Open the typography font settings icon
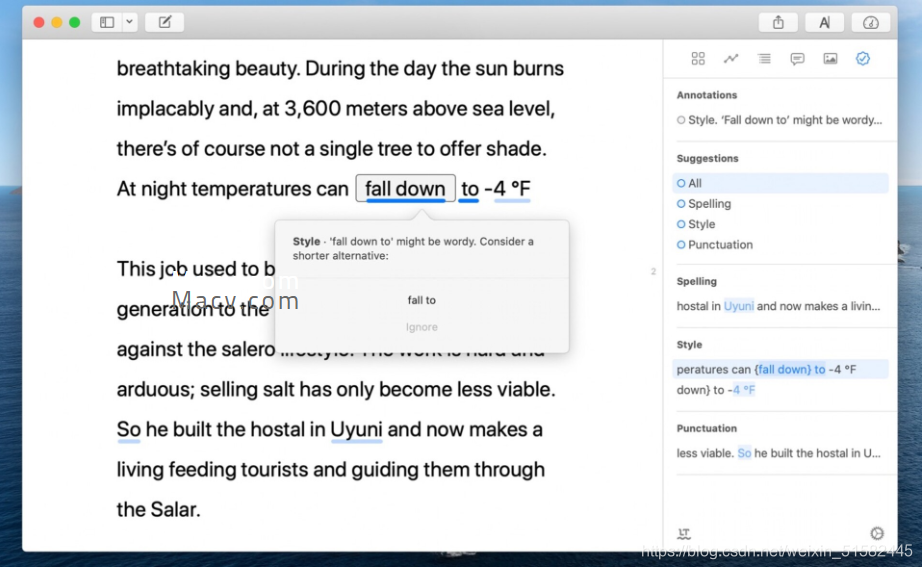 pos(824,22)
